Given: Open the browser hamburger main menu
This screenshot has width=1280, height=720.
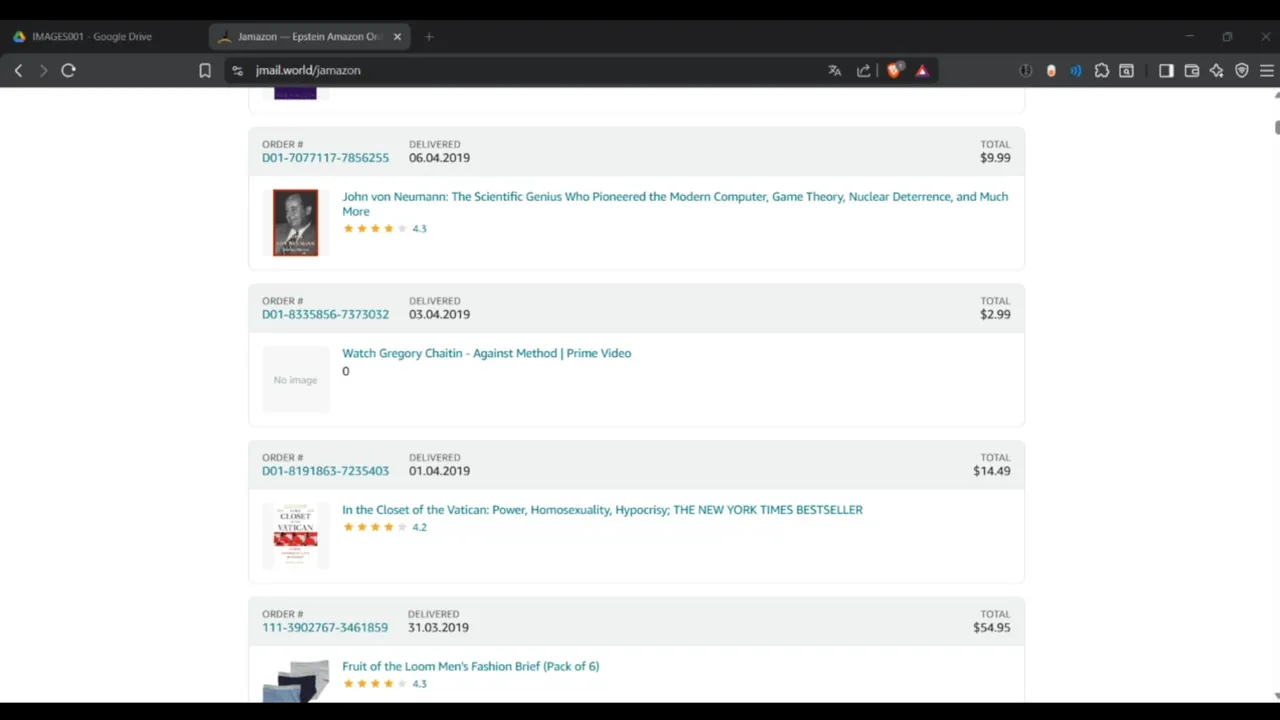Looking at the screenshot, I should pos(1267,71).
